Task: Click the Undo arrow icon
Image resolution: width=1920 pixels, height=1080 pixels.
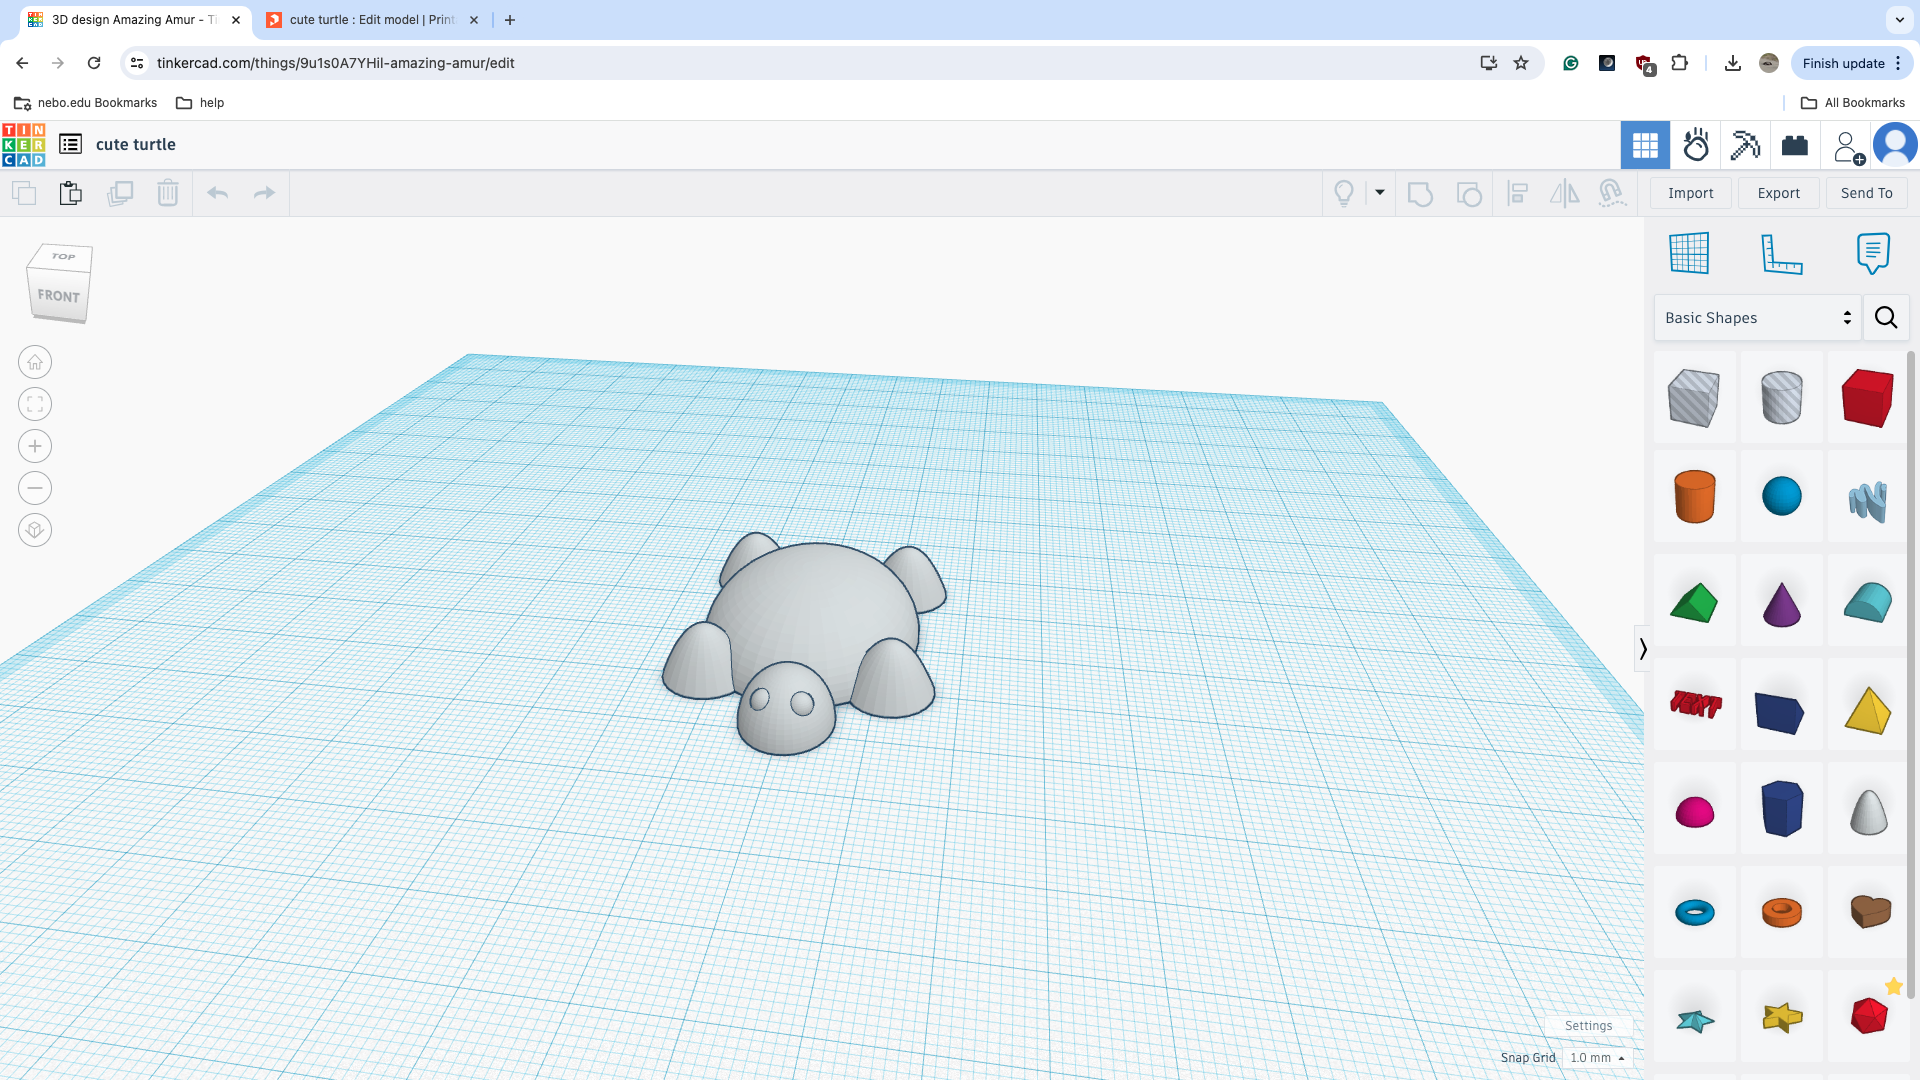Action: (217, 193)
